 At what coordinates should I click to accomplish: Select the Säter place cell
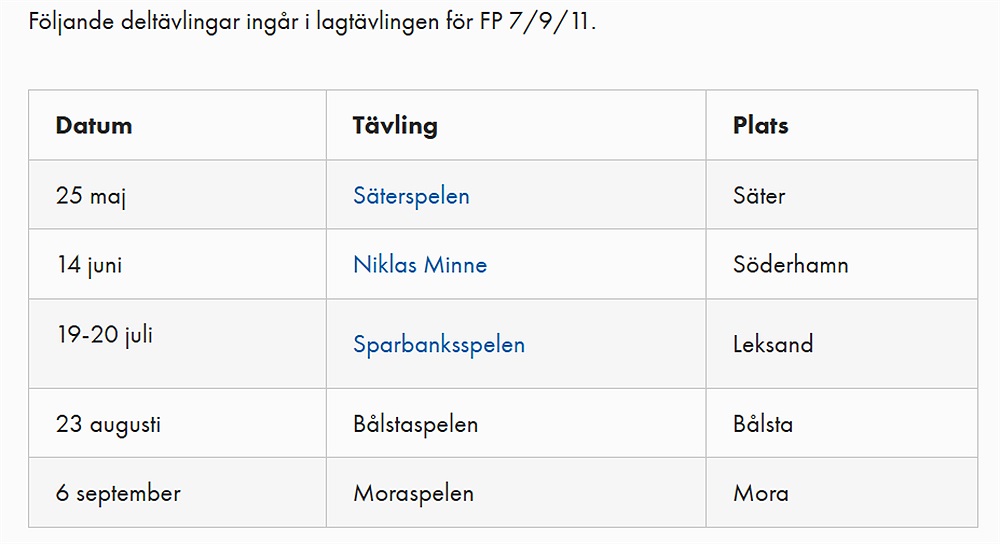point(759,196)
